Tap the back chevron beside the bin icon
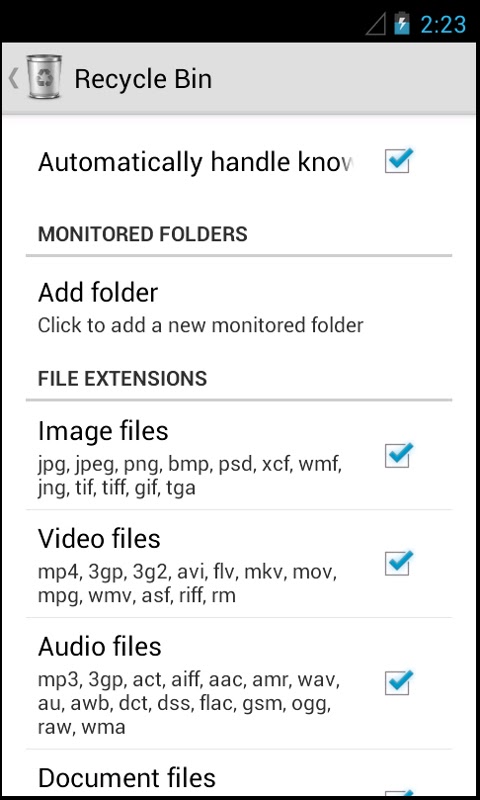 14,78
